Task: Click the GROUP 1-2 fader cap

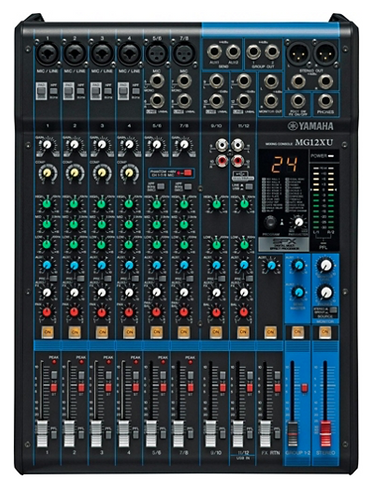Action: click(292, 433)
